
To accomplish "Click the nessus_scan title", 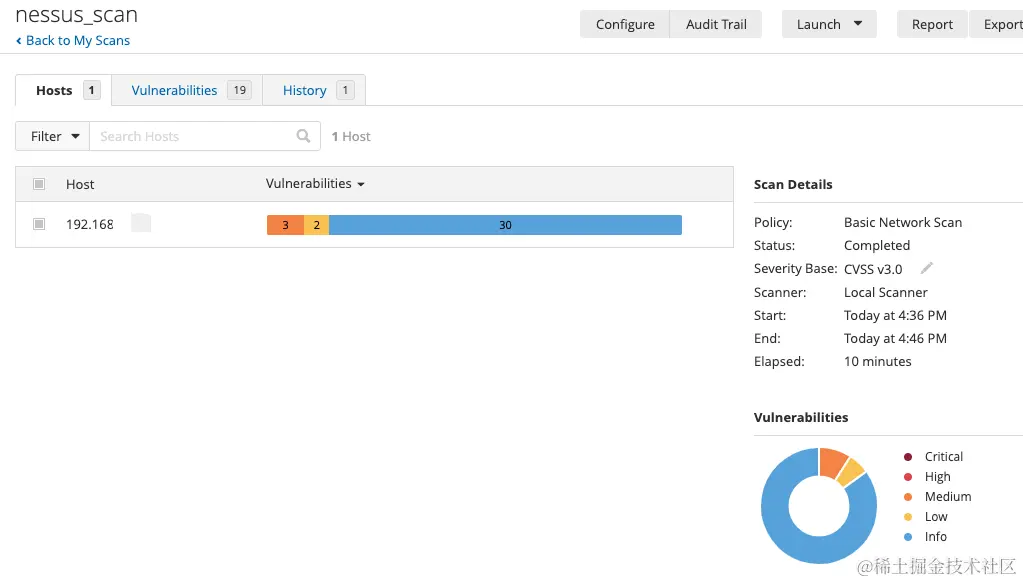I will pyautogui.click(x=76, y=14).
